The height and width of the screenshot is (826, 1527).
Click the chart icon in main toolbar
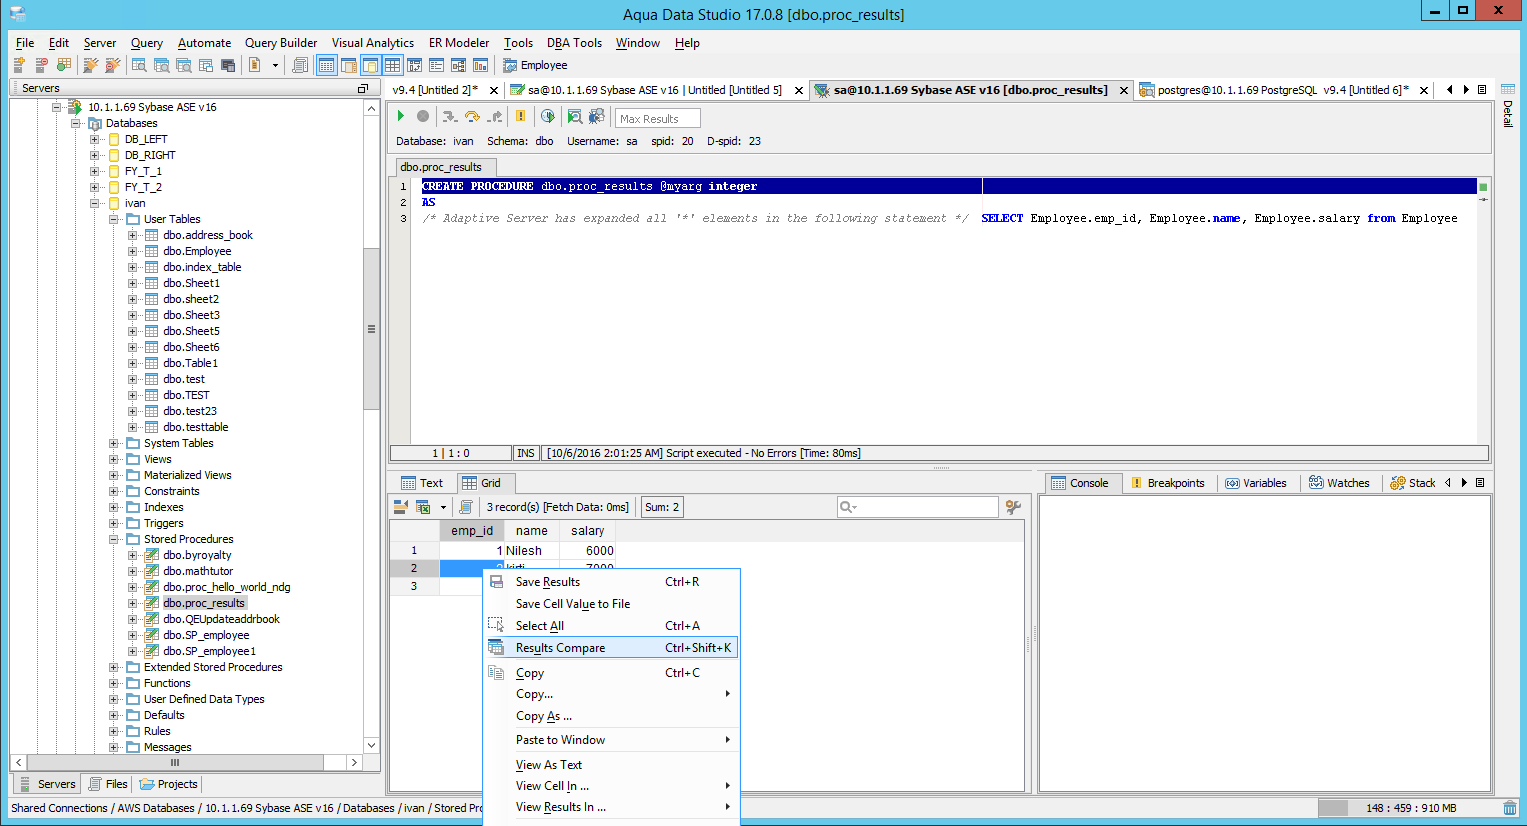(481, 65)
